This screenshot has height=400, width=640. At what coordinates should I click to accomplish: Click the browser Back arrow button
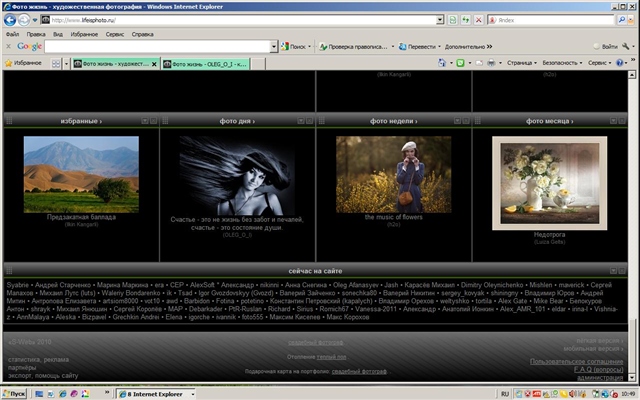click(x=12, y=19)
